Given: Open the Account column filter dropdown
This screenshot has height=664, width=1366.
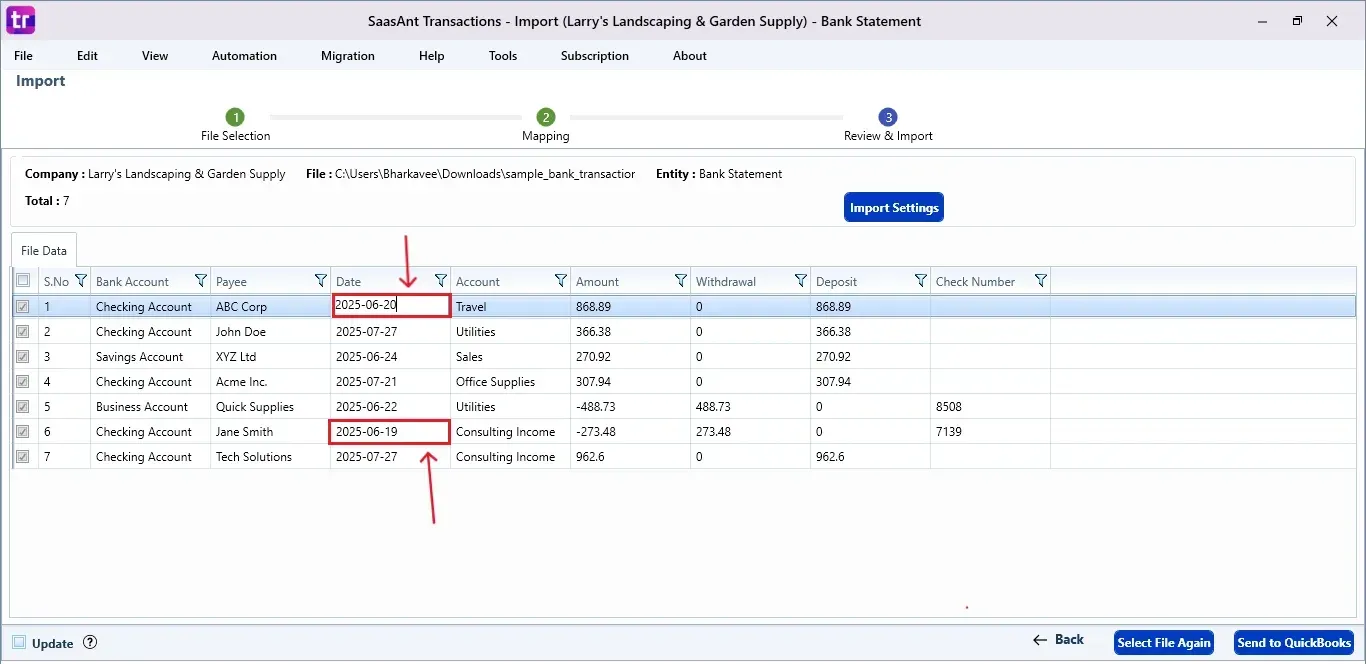Looking at the screenshot, I should 560,281.
